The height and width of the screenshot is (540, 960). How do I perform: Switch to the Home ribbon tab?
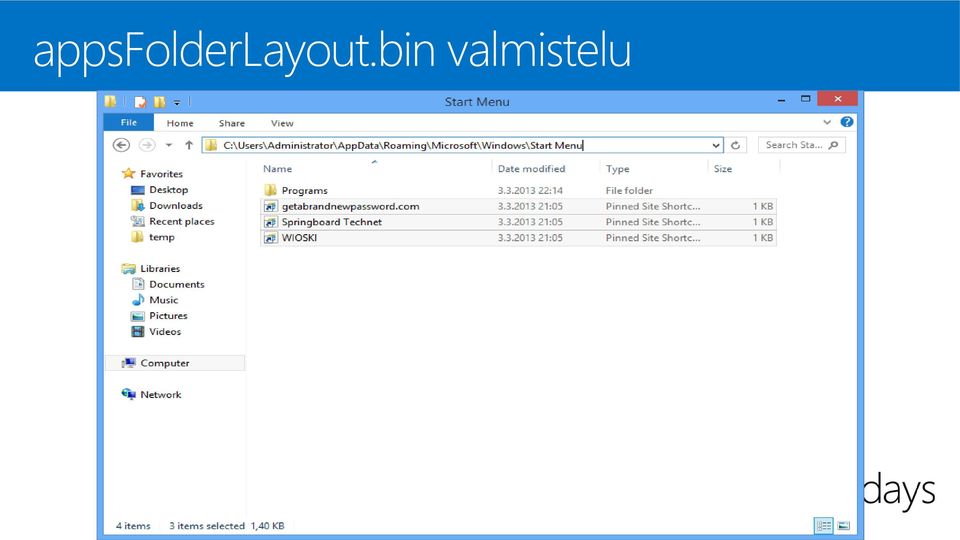pyautogui.click(x=180, y=123)
